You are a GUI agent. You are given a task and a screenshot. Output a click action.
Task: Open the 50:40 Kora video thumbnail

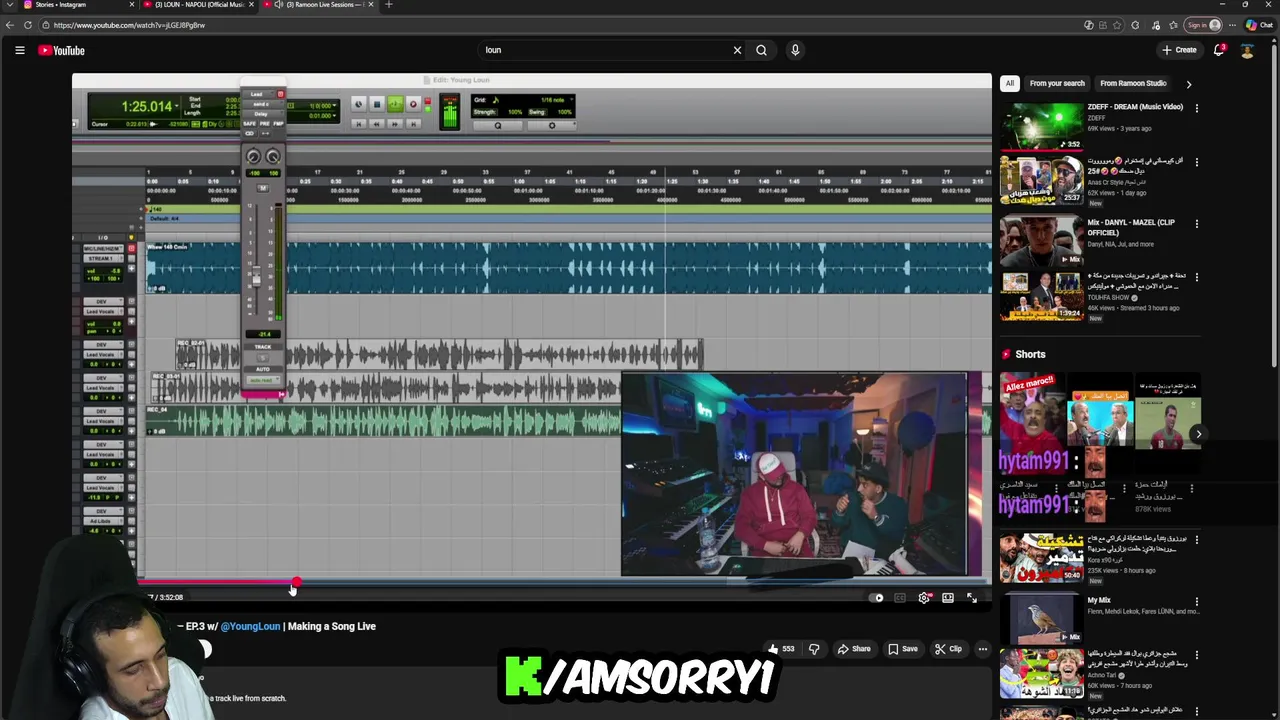1041,560
